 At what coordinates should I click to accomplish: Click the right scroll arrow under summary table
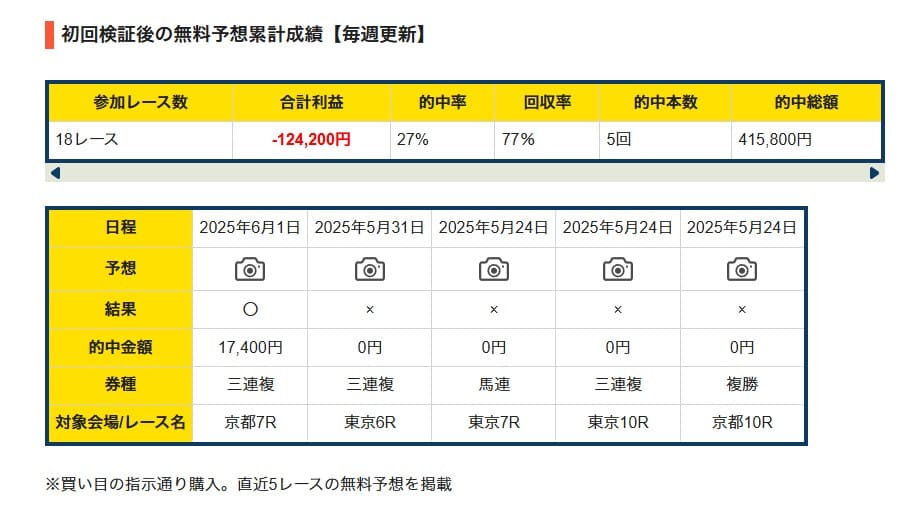(x=874, y=173)
